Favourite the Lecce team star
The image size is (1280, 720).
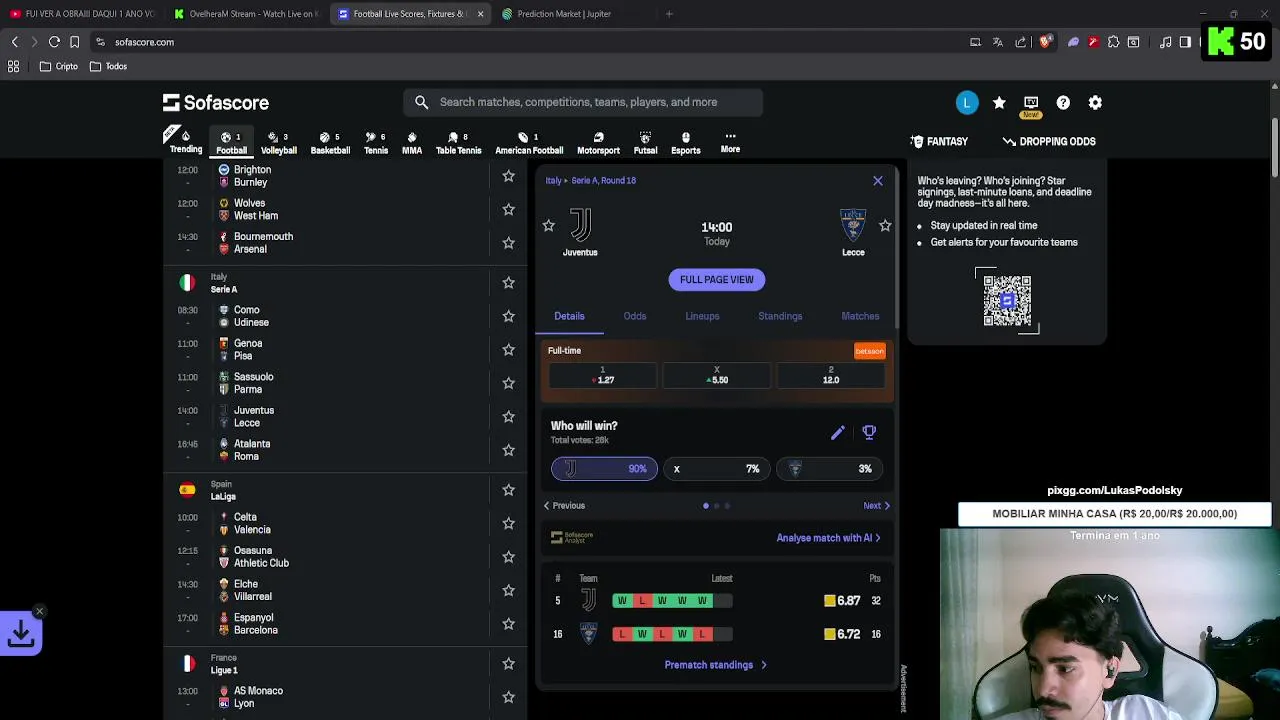[x=885, y=226]
